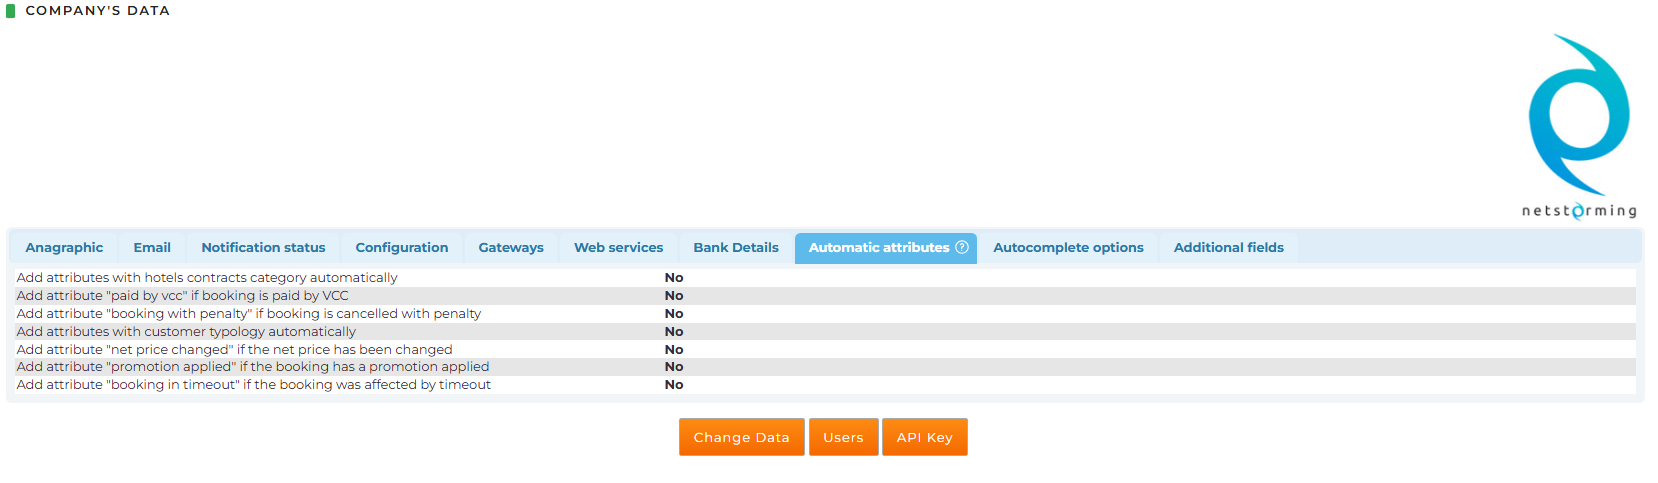
Task: Click the Change Data button
Action: [742, 437]
